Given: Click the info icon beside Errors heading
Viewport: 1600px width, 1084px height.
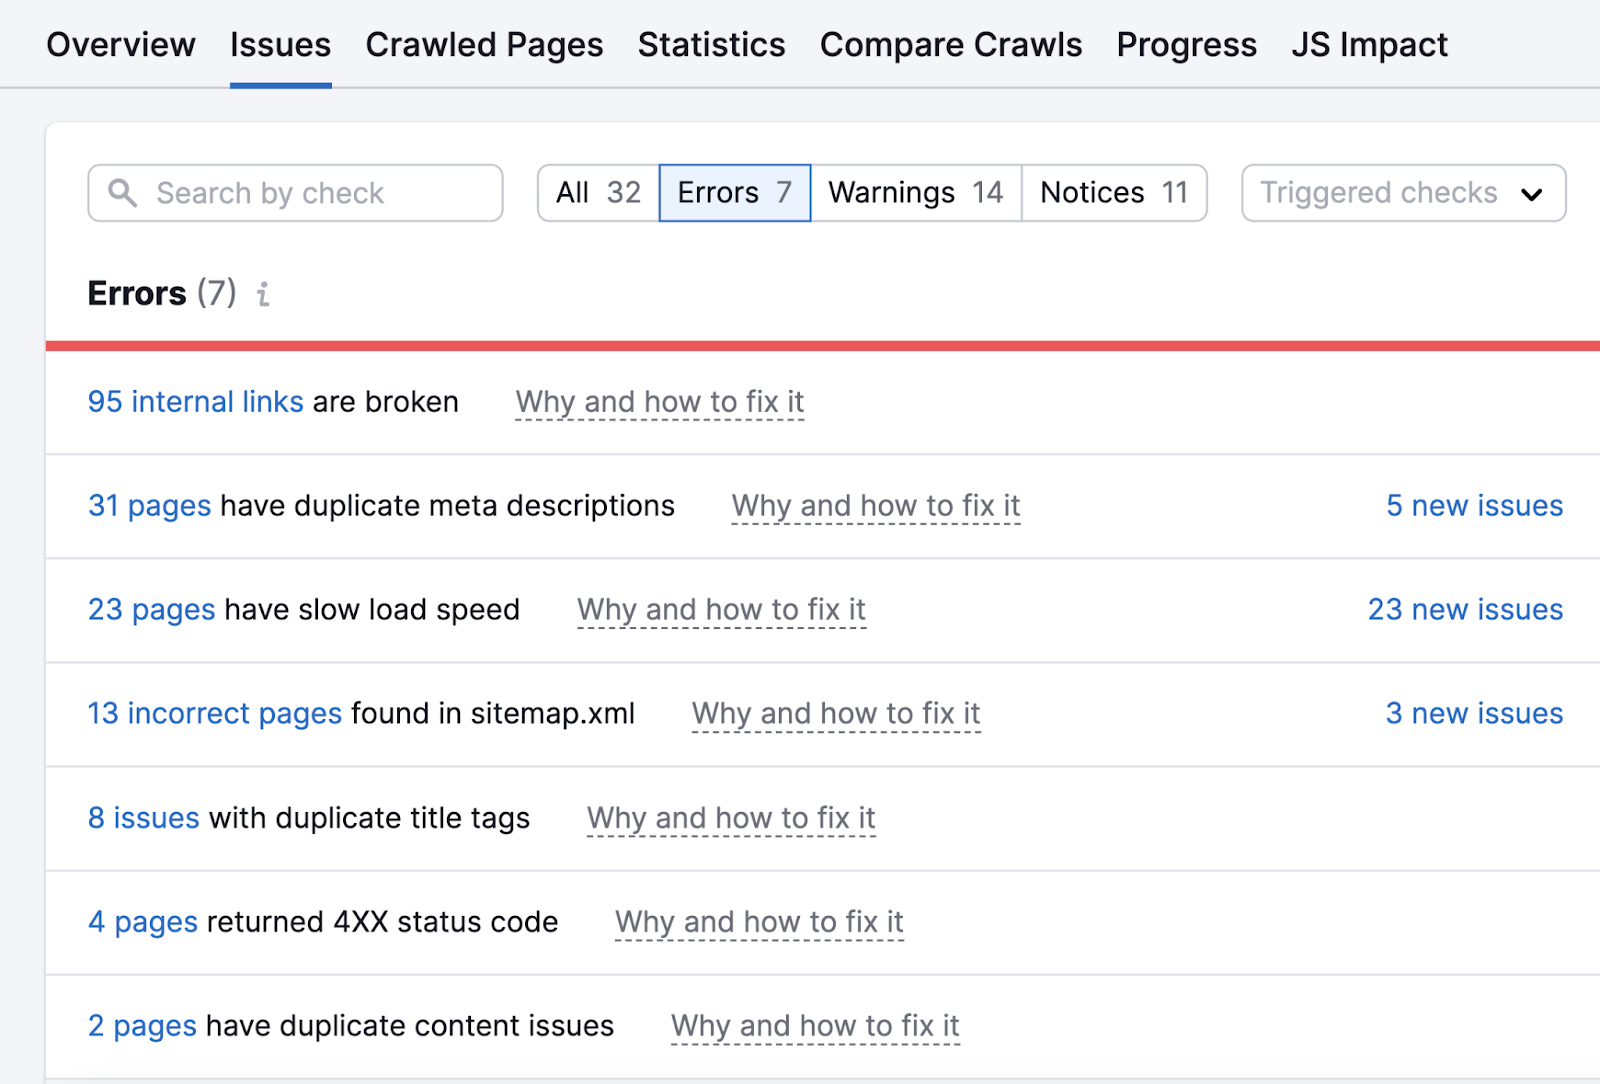Looking at the screenshot, I should pos(263,295).
